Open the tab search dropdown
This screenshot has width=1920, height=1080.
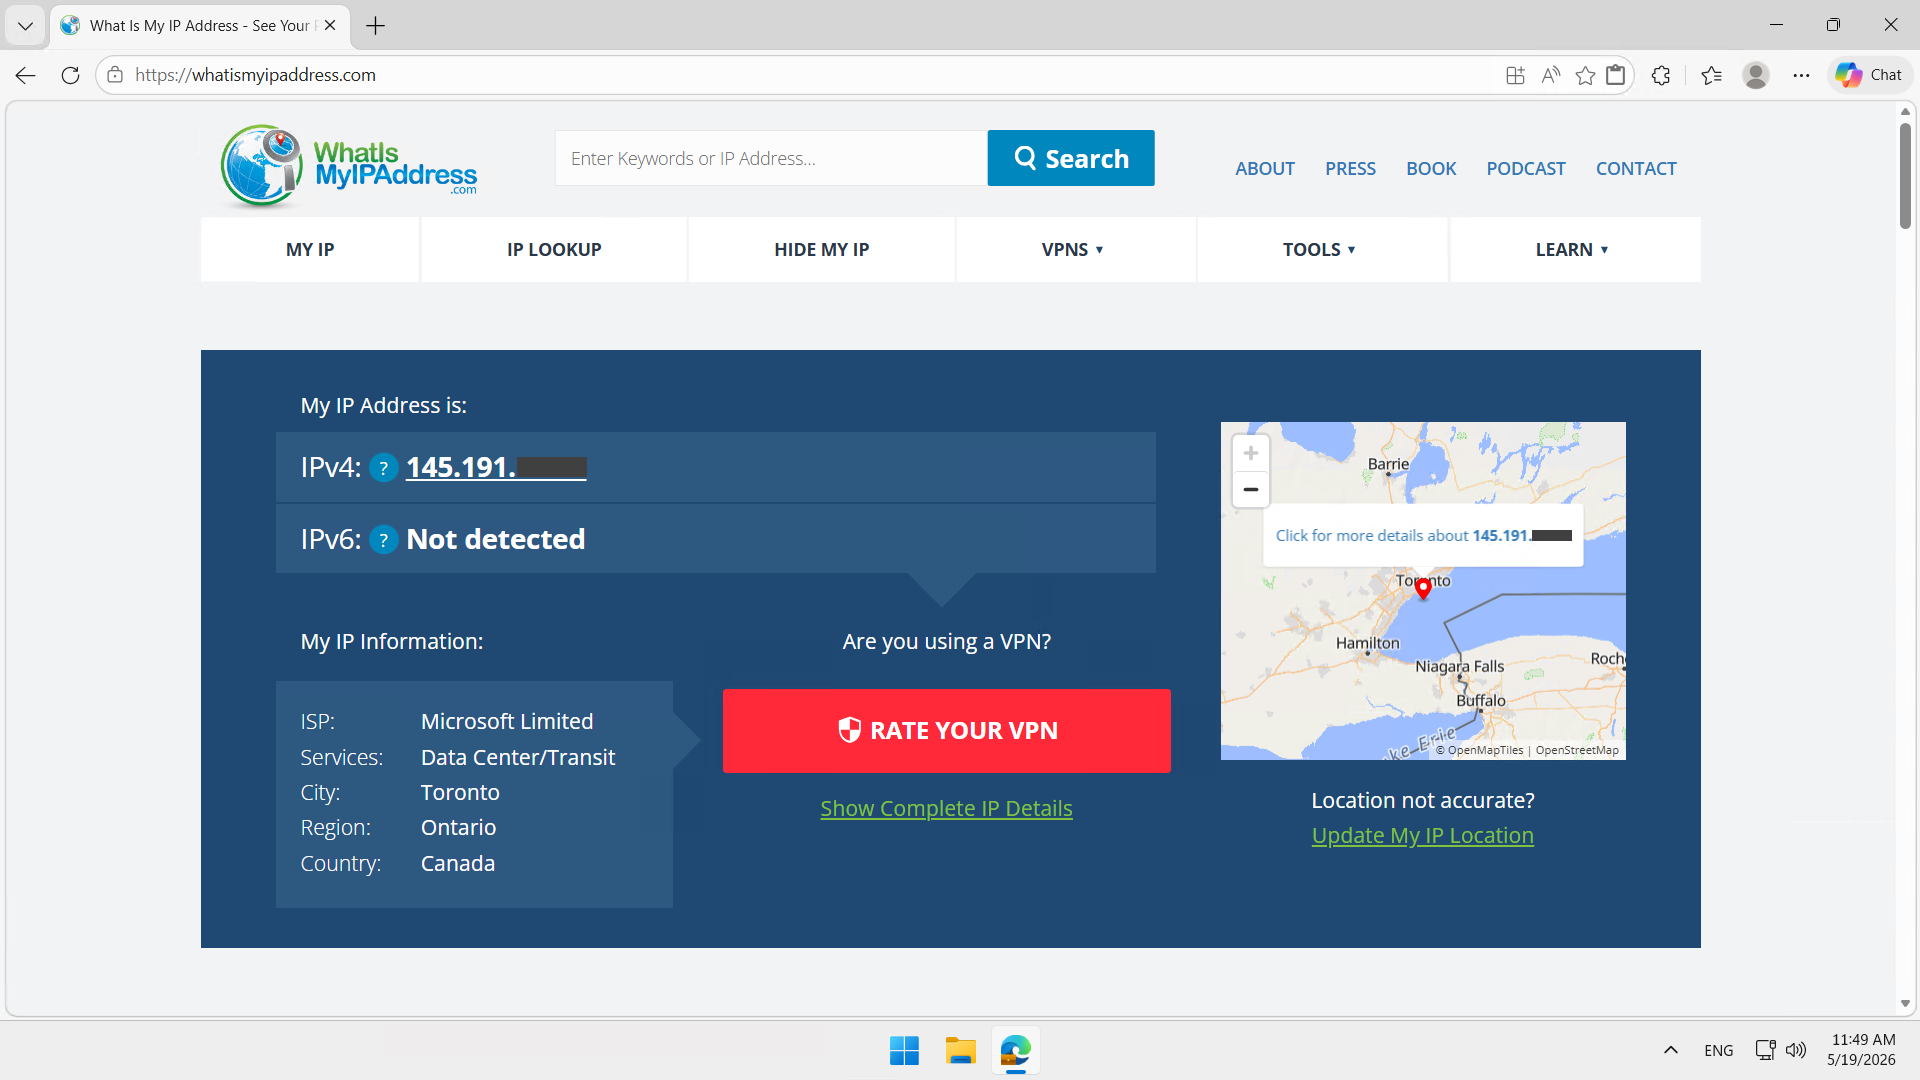point(25,26)
